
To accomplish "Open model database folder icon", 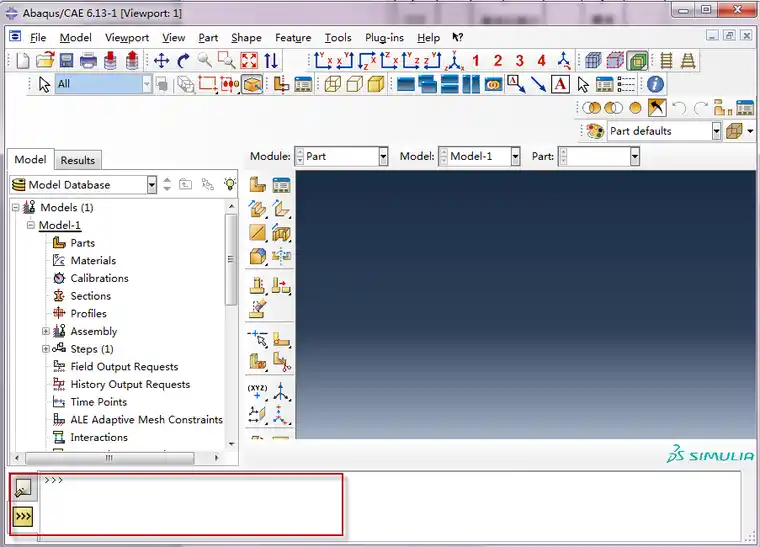I will click(45, 61).
